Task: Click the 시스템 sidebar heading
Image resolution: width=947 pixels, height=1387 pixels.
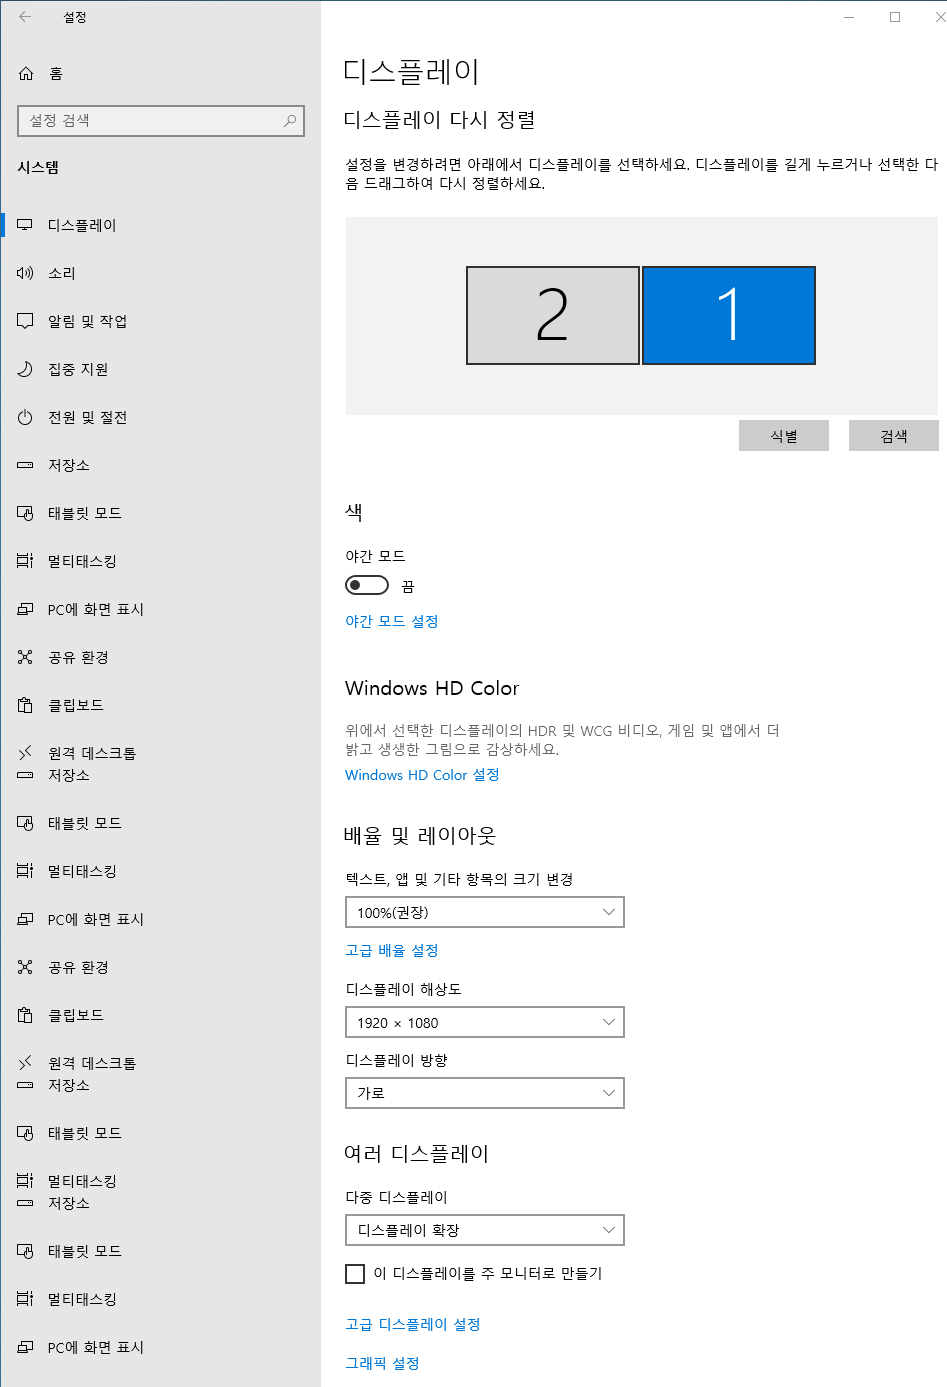Action: coord(38,167)
